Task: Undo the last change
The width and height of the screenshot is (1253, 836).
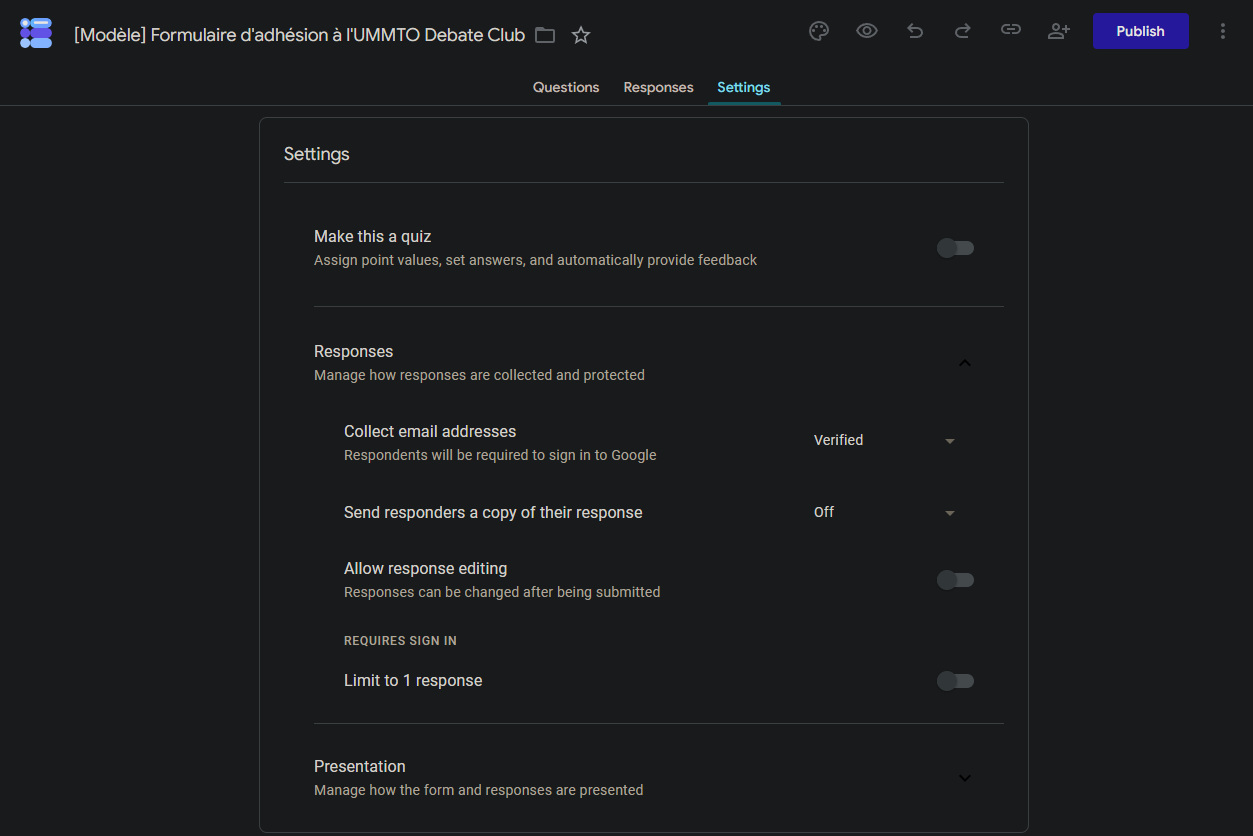Action: pyautogui.click(x=915, y=31)
